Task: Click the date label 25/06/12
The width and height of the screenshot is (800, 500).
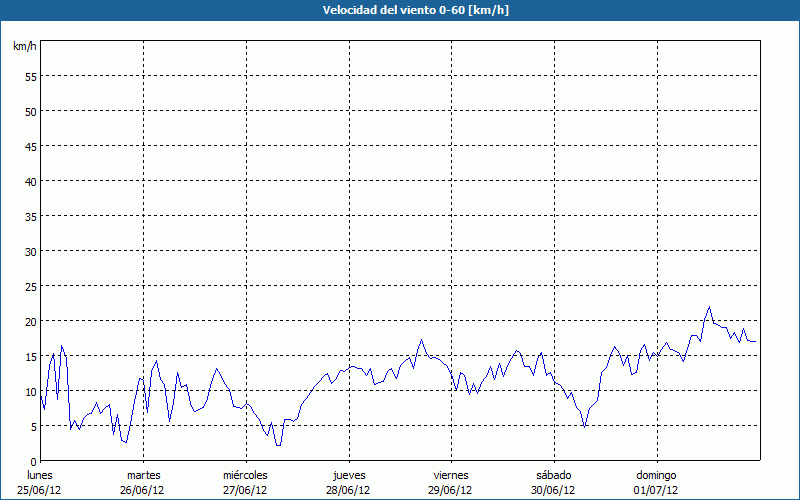Action: tap(40, 490)
